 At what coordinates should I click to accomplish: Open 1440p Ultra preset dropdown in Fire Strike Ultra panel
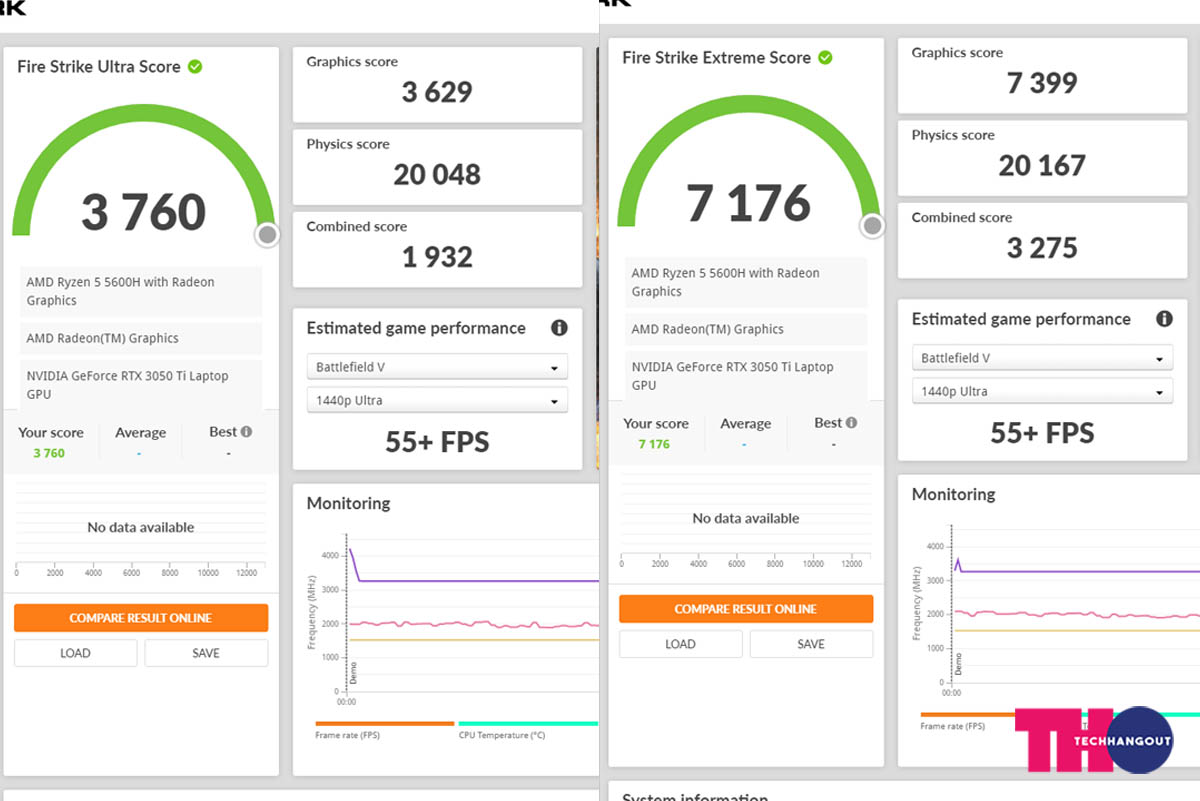tap(437, 400)
